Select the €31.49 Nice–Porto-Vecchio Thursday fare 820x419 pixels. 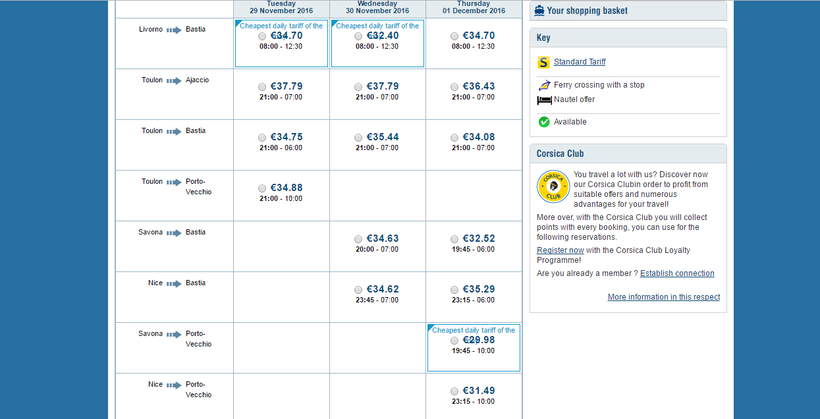click(x=455, y=391)
